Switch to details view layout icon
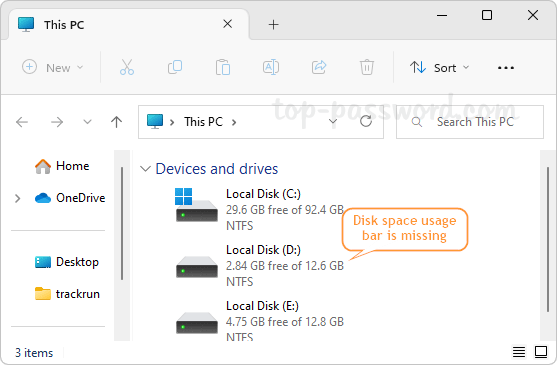557x365 pixels. [x=519, y=352]
